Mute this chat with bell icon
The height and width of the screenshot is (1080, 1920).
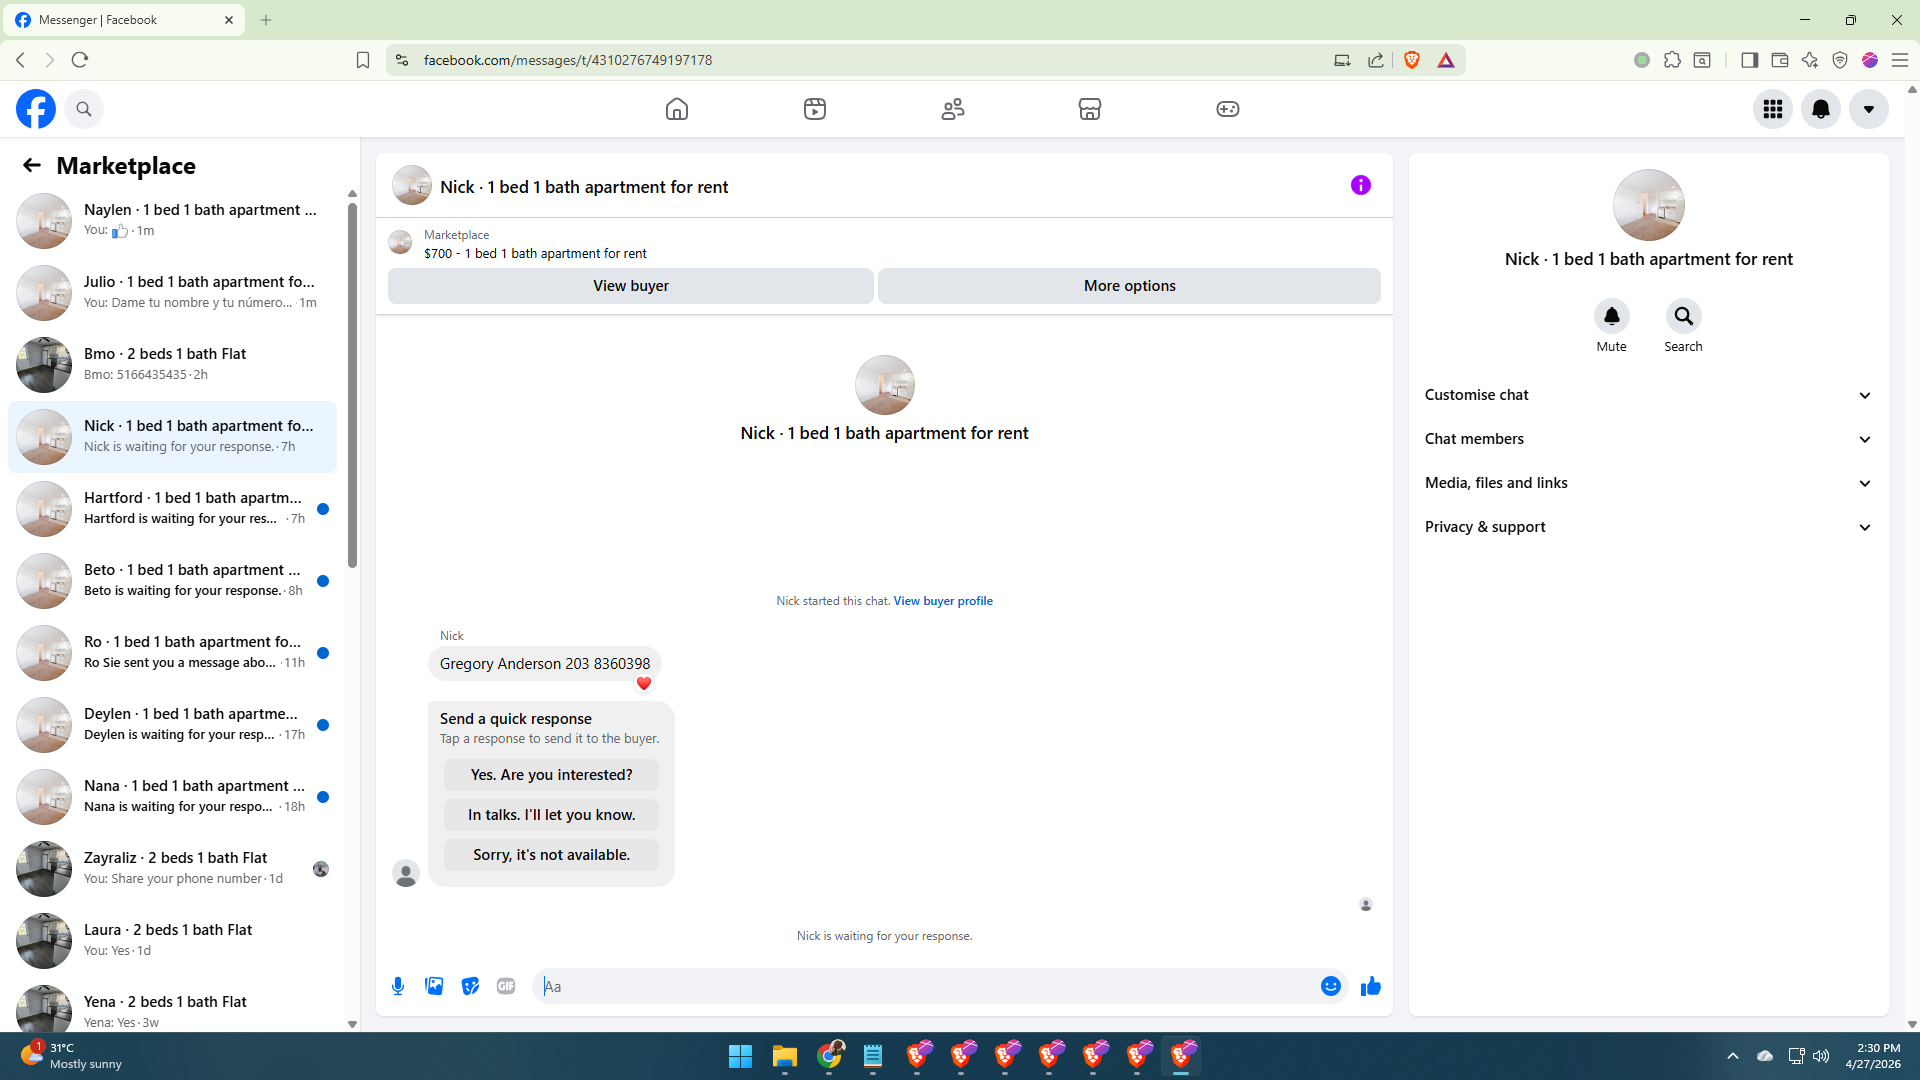(1612, 316)
